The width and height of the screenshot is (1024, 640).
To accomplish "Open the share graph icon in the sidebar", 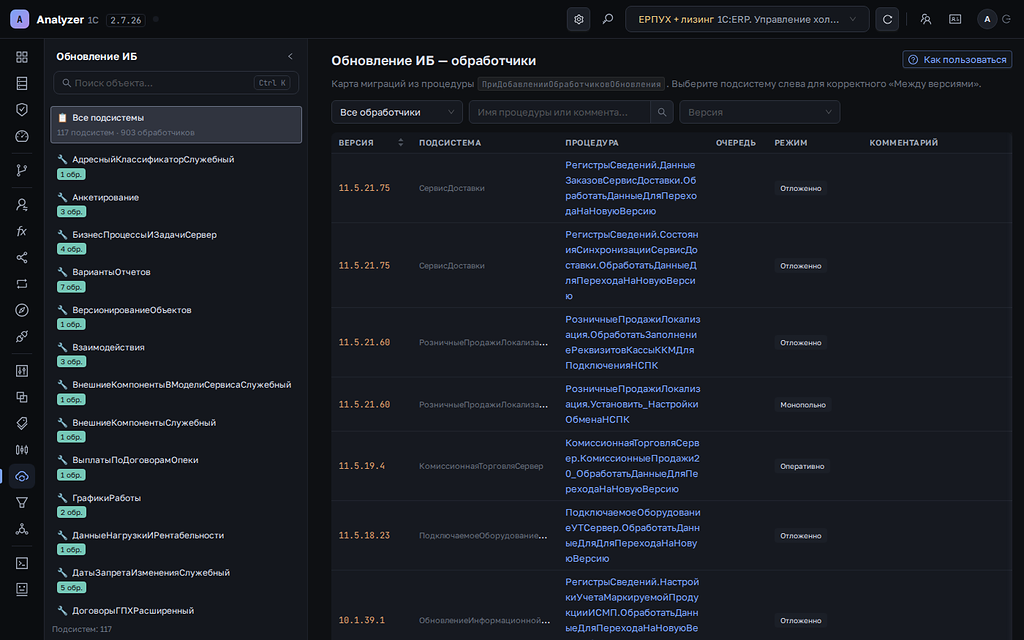I will point(22,257).
